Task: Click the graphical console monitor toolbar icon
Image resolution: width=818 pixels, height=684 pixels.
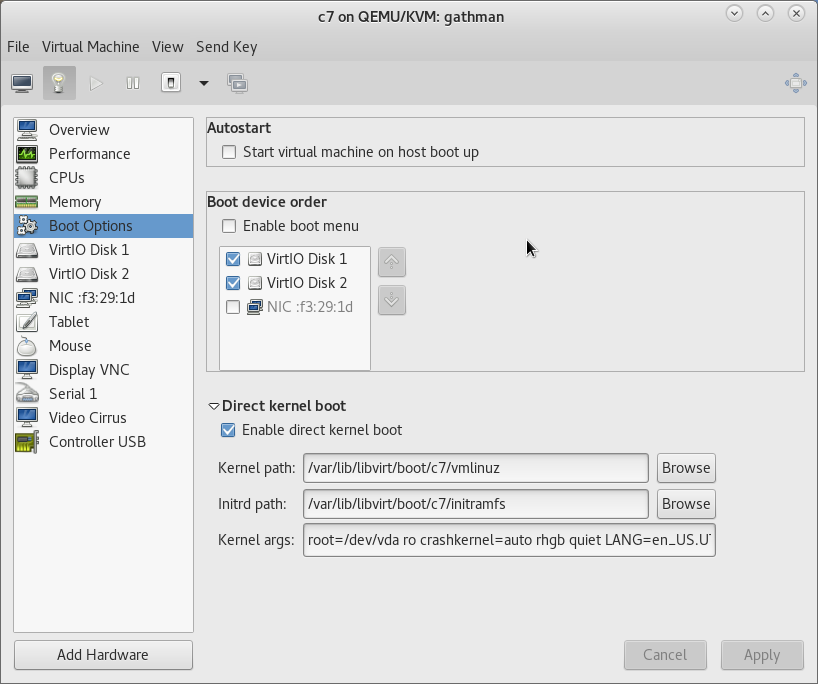Action: tap(22, 83)
